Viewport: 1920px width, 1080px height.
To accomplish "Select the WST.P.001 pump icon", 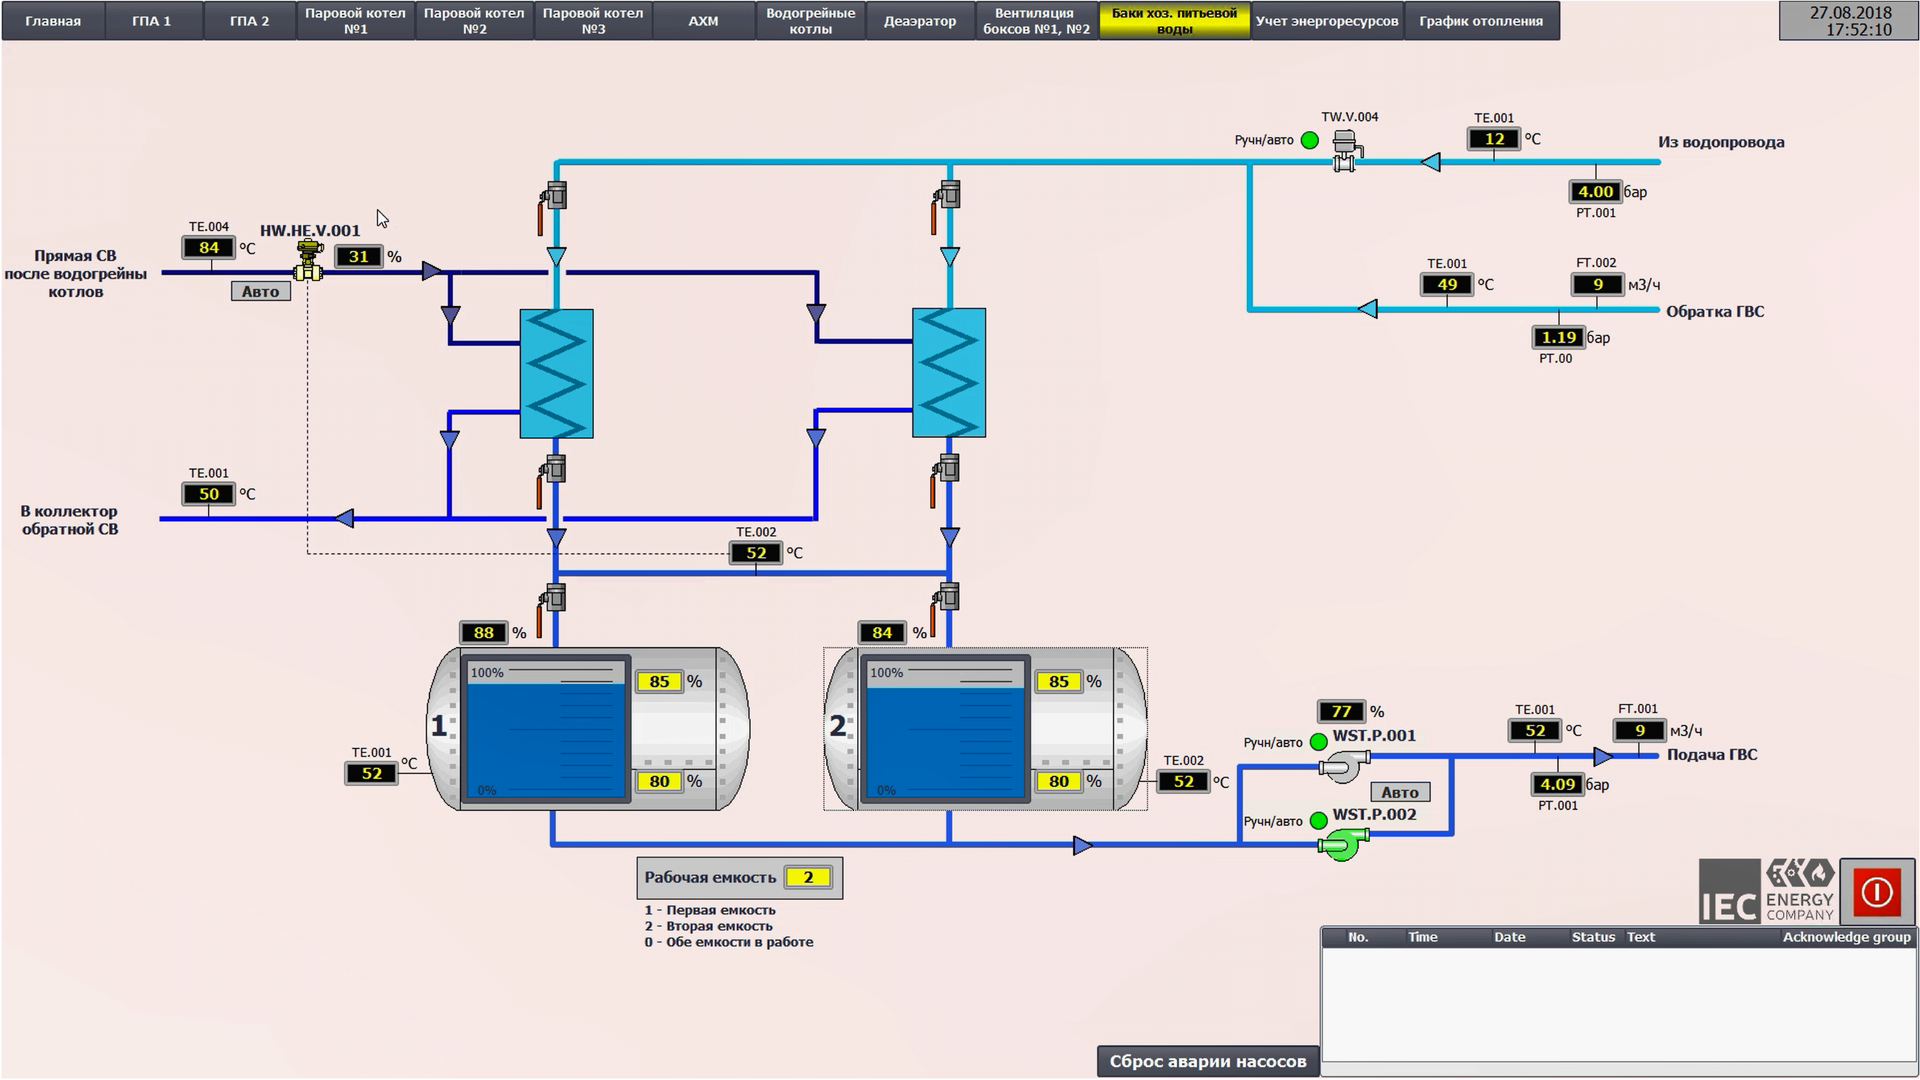I will tap(1342, 768).
